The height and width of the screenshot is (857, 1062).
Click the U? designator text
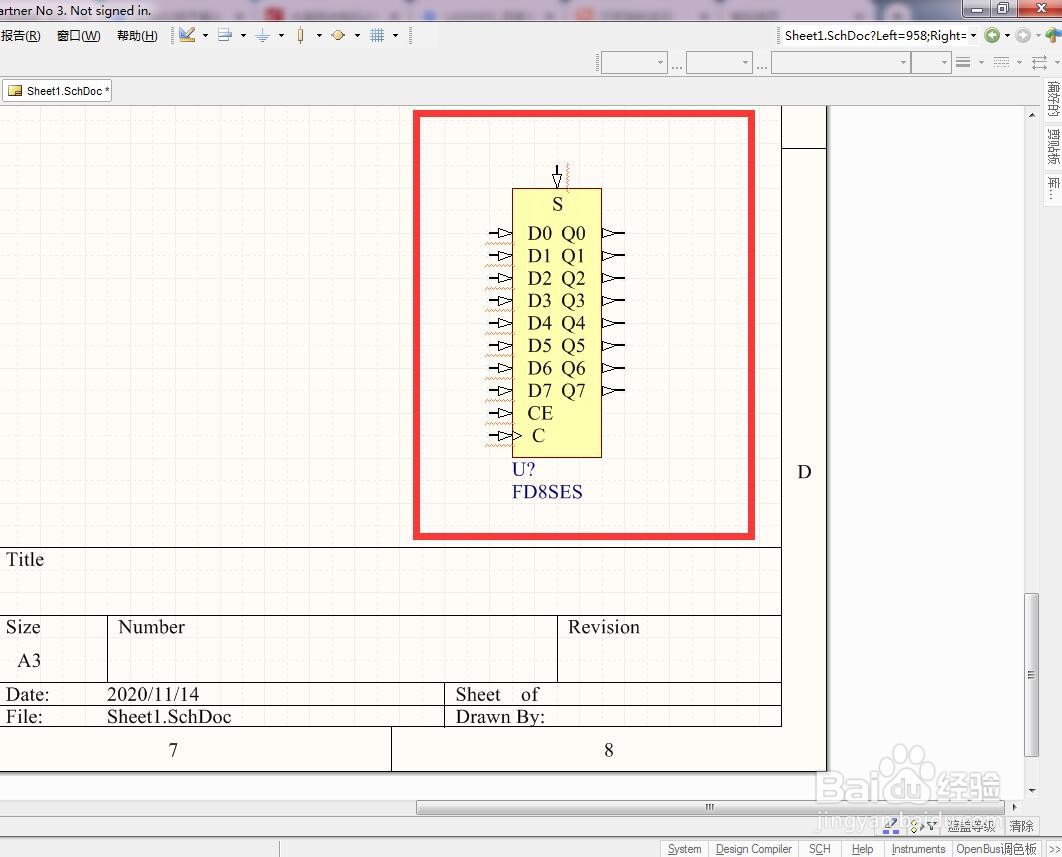point(524,469)
